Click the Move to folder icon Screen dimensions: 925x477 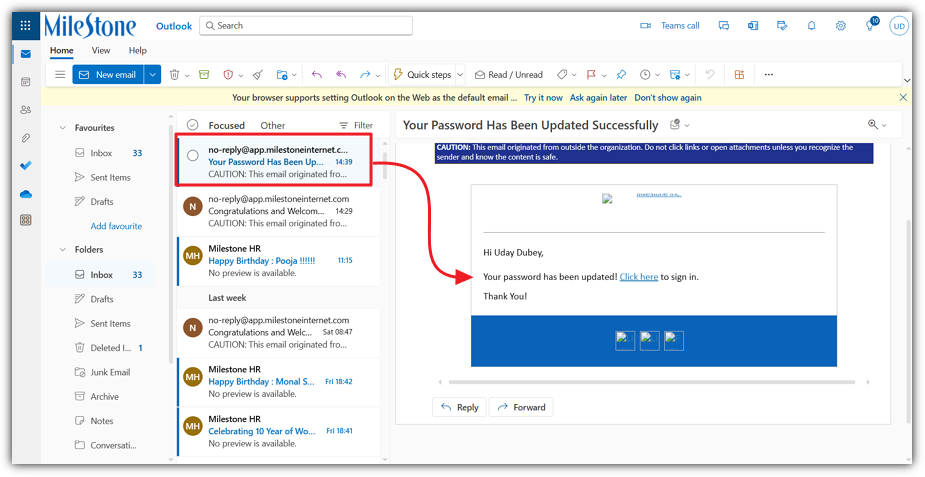pos(282,75)
